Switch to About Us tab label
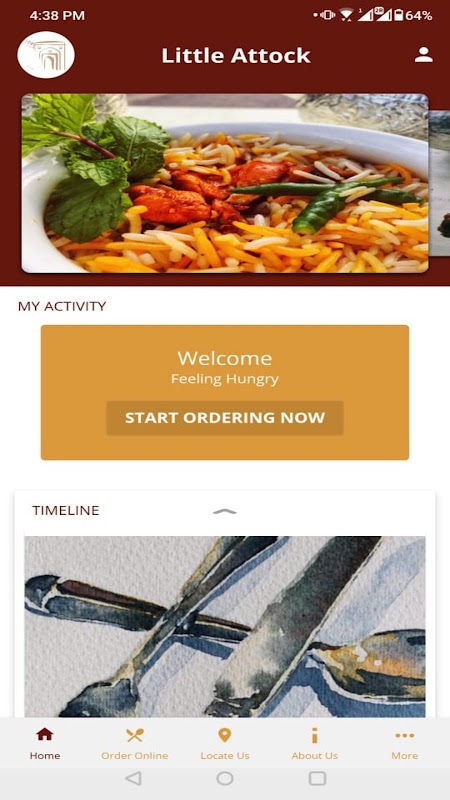 click(x=315, y=756)
